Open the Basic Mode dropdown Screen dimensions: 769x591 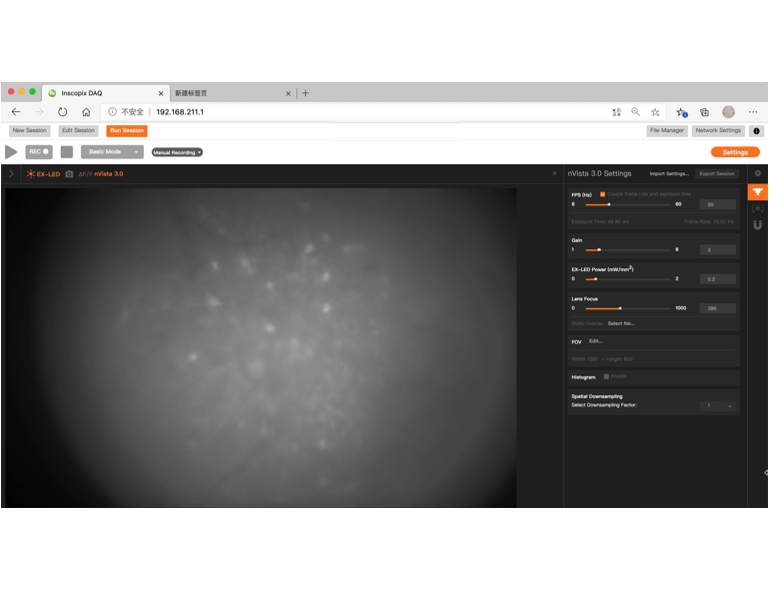(x=111, y=152)
